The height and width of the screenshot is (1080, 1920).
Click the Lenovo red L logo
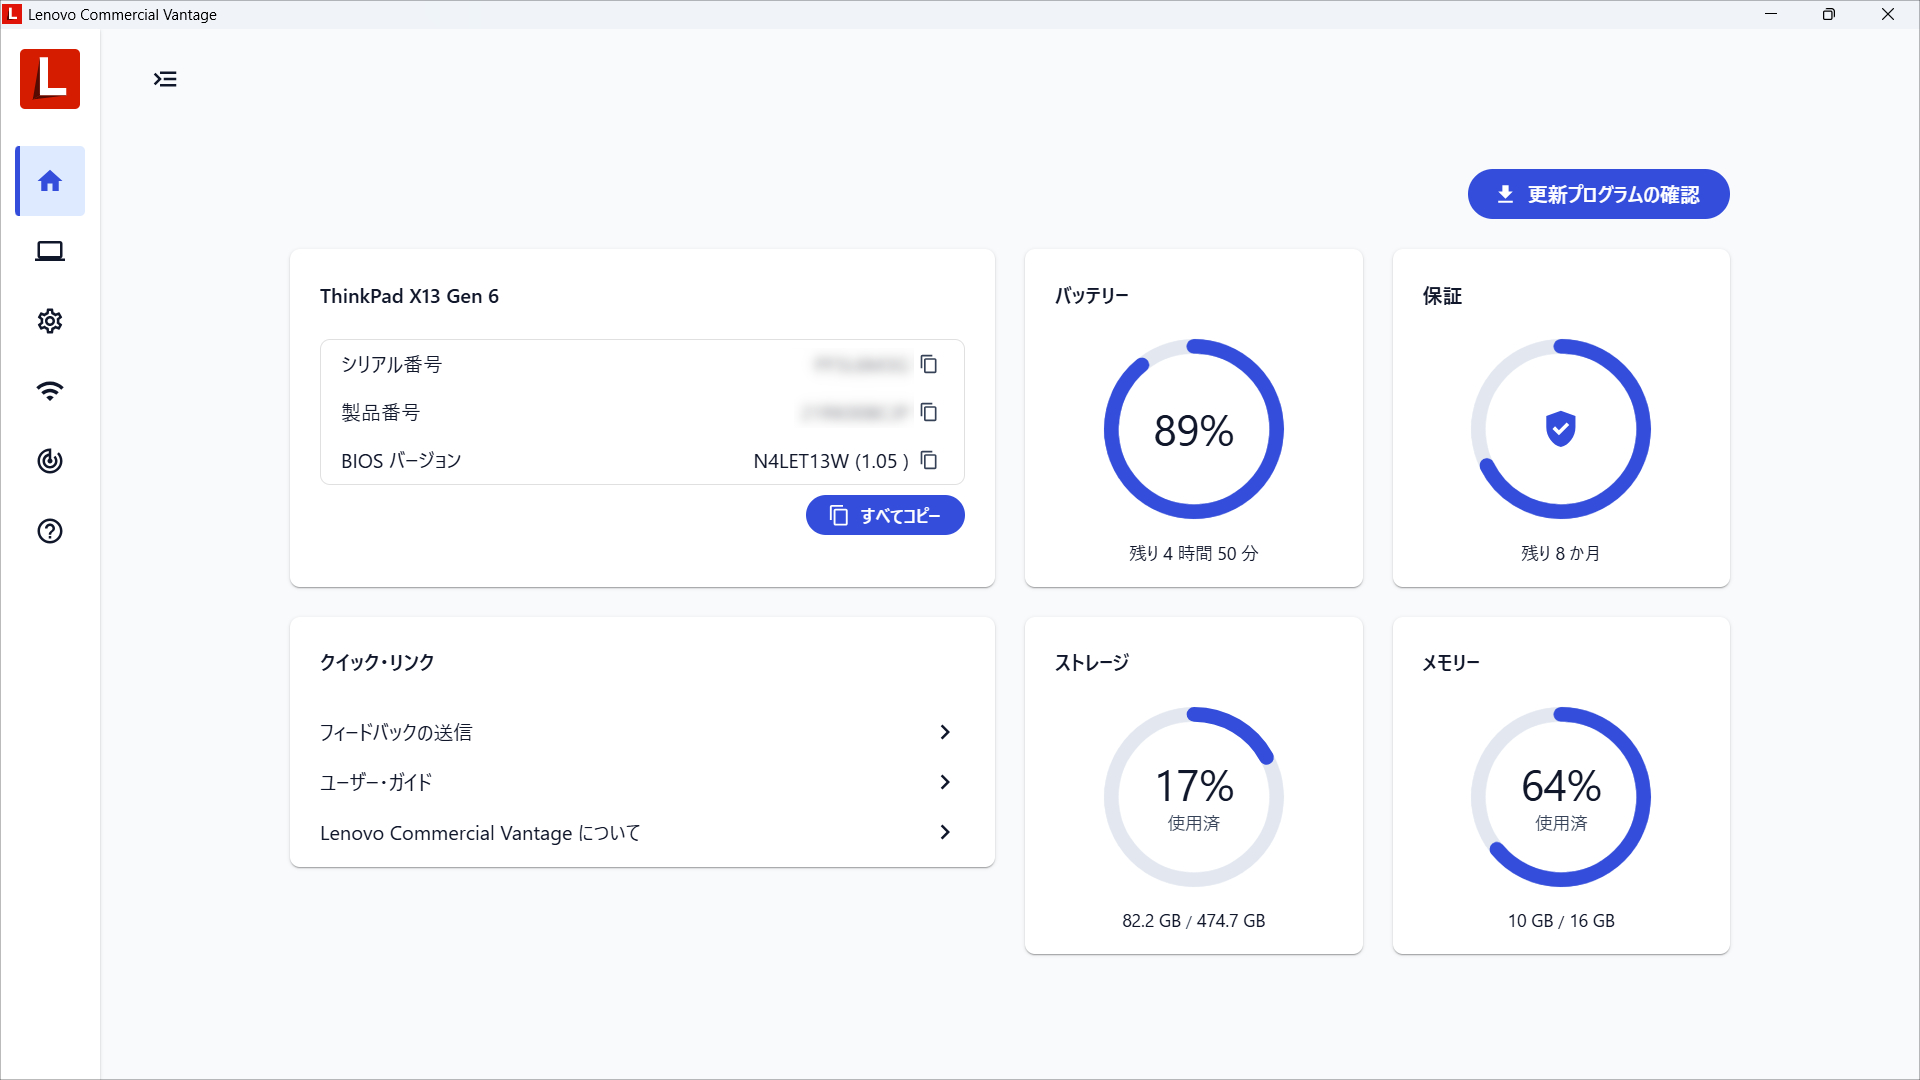coord(50,79)
